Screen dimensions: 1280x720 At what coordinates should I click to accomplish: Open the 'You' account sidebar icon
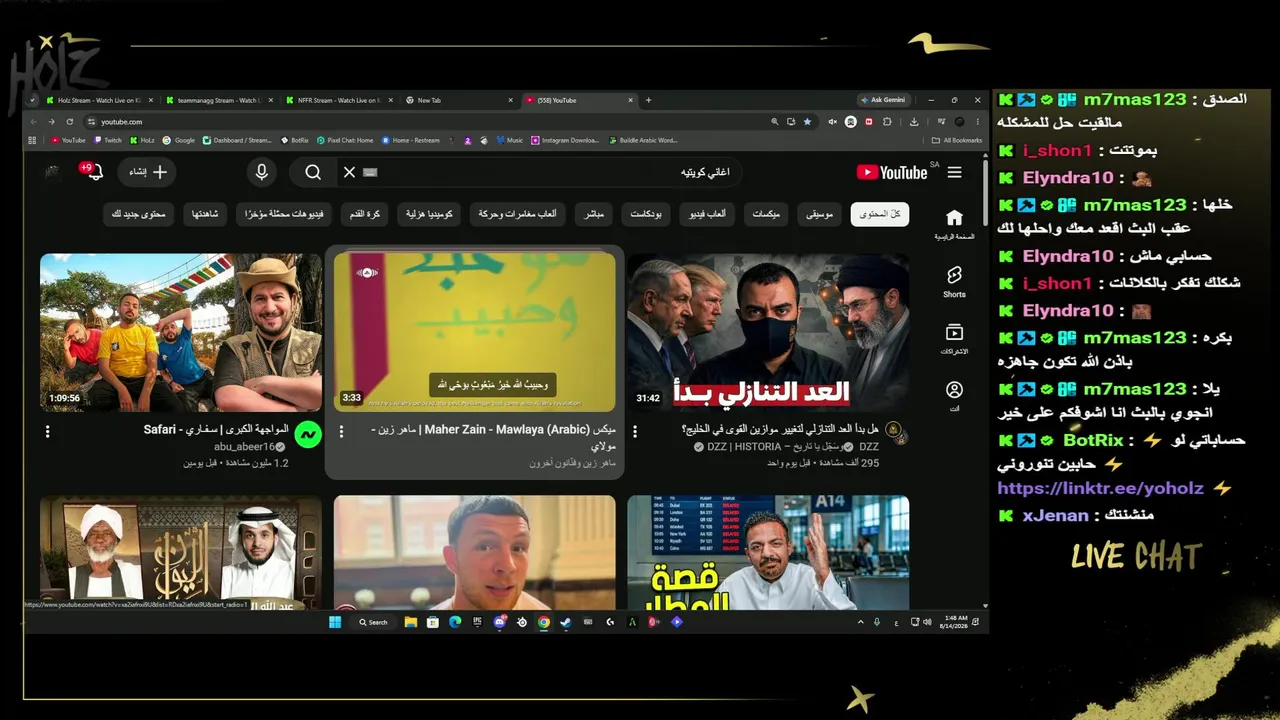coord(954,396)
